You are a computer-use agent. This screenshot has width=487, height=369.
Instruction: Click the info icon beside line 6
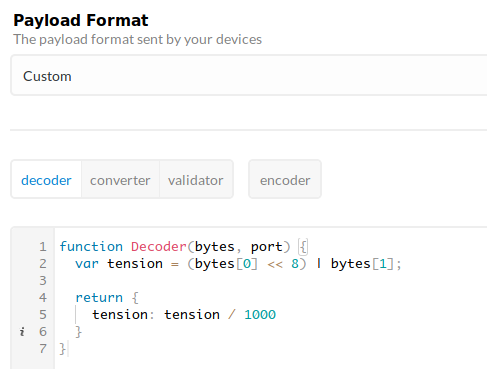pyautogui.click(x=22, y=332)
